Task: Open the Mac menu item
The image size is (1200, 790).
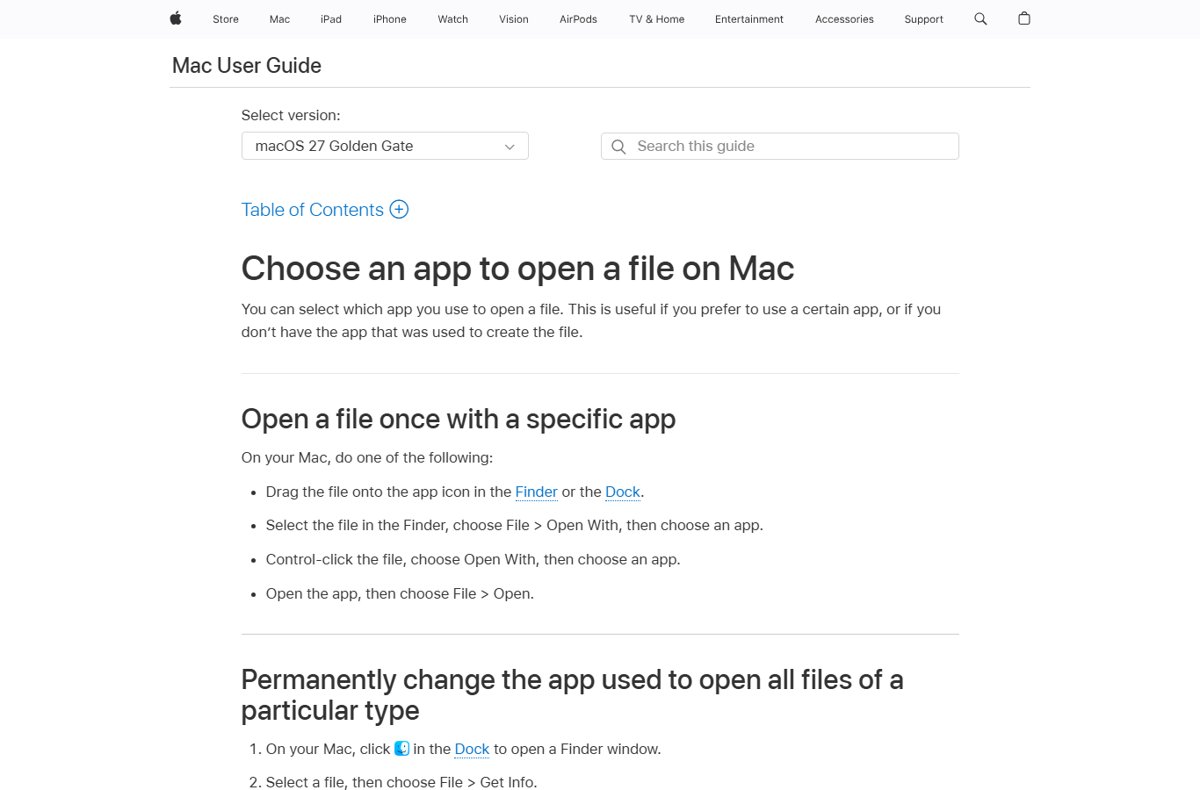Action: (279, 19)
